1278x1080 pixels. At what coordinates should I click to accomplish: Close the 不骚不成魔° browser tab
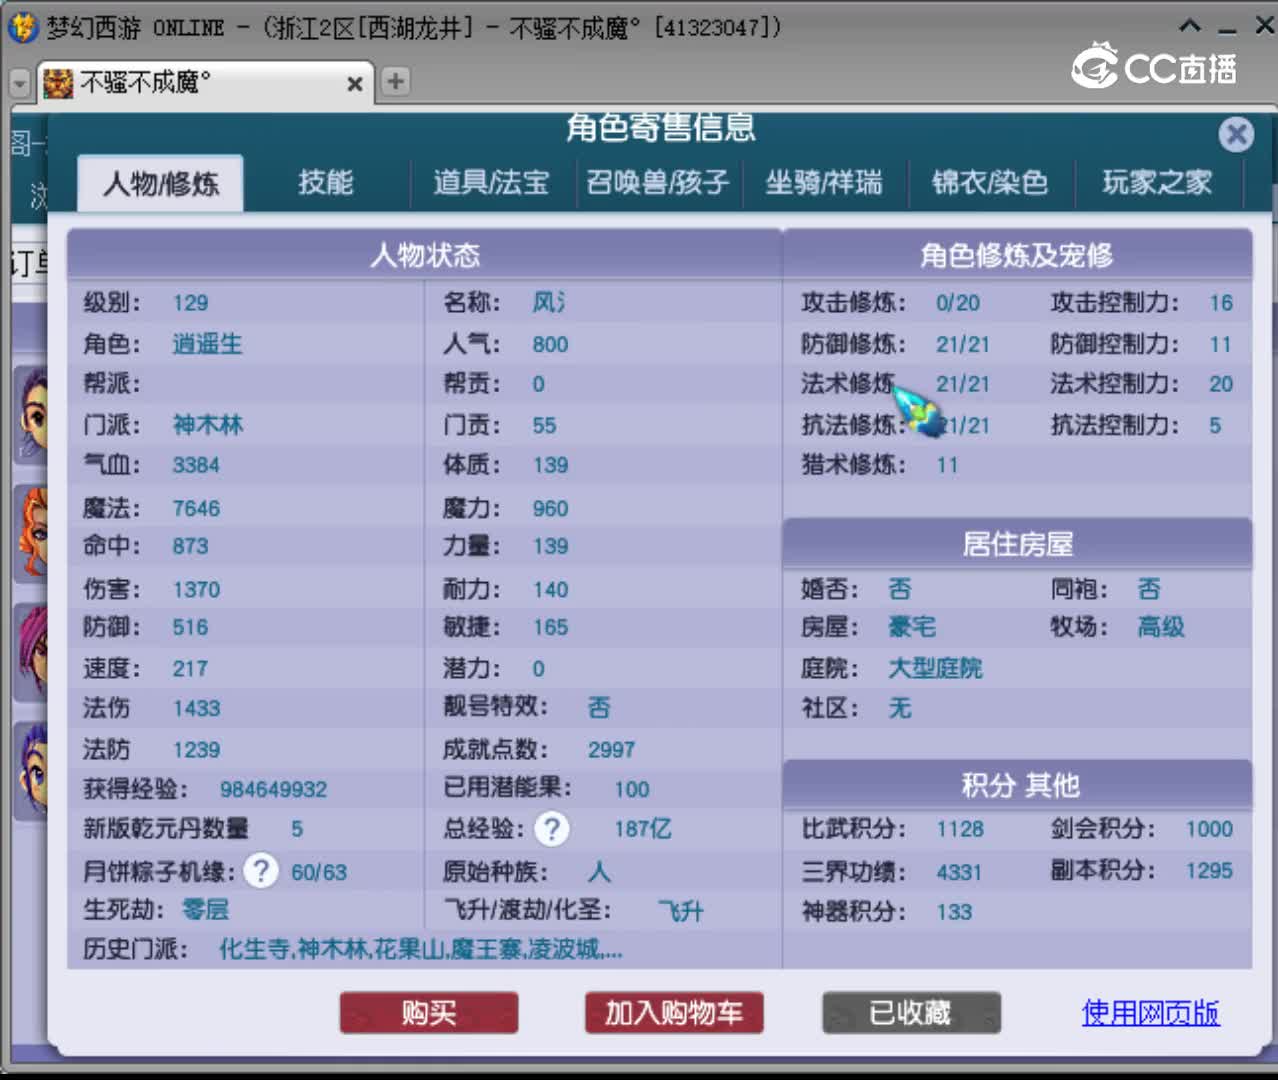click(x=354, y=84)
